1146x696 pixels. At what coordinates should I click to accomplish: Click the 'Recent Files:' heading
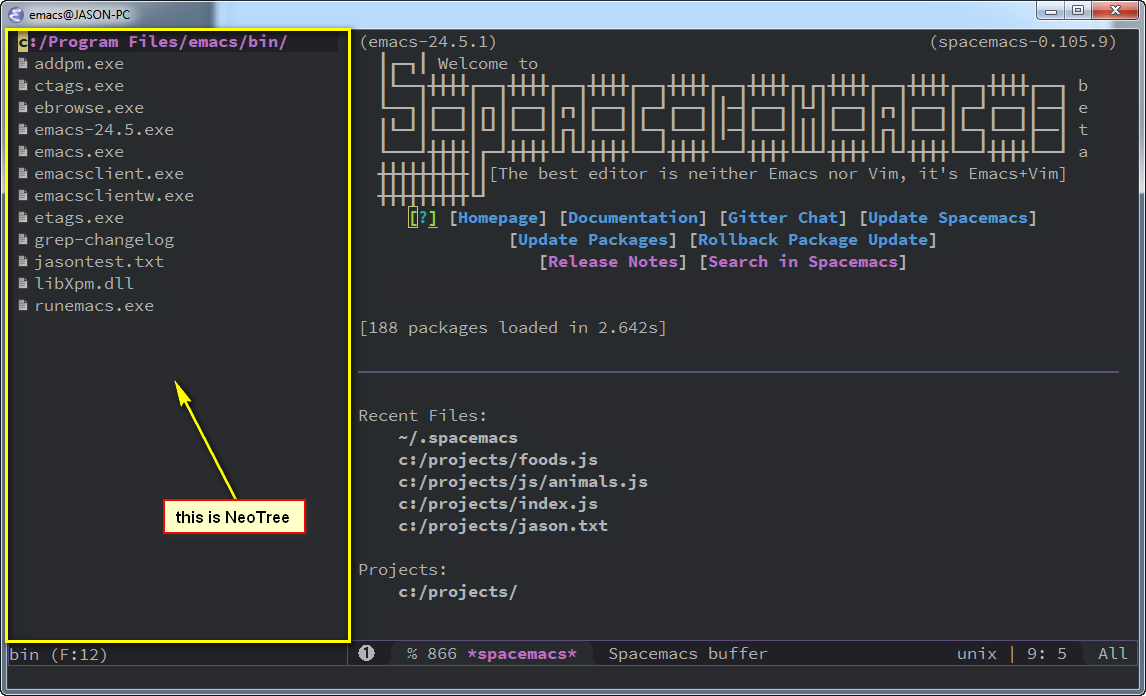[422, 415]
